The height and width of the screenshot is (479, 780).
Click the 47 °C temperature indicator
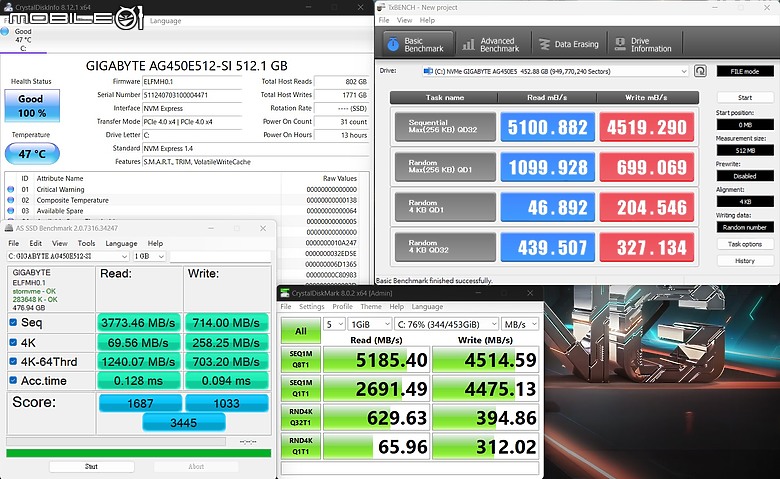(x=32, y=154)
